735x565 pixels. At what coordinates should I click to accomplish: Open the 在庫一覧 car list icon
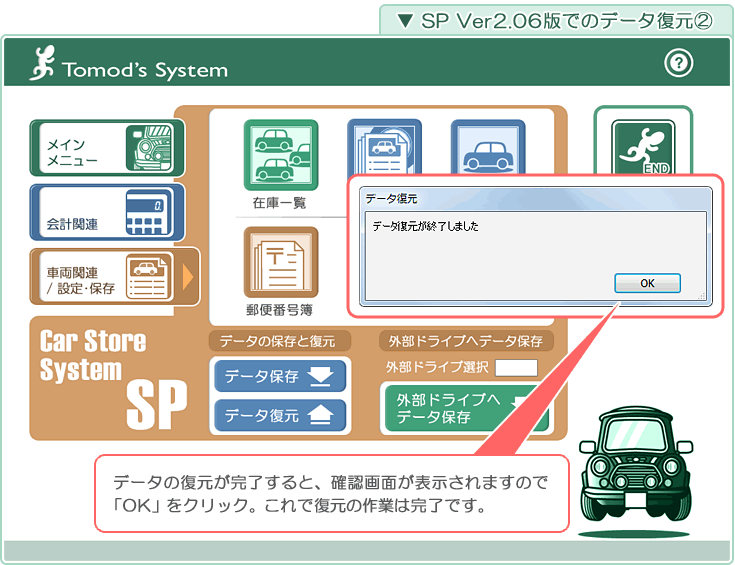coord(281,155)
